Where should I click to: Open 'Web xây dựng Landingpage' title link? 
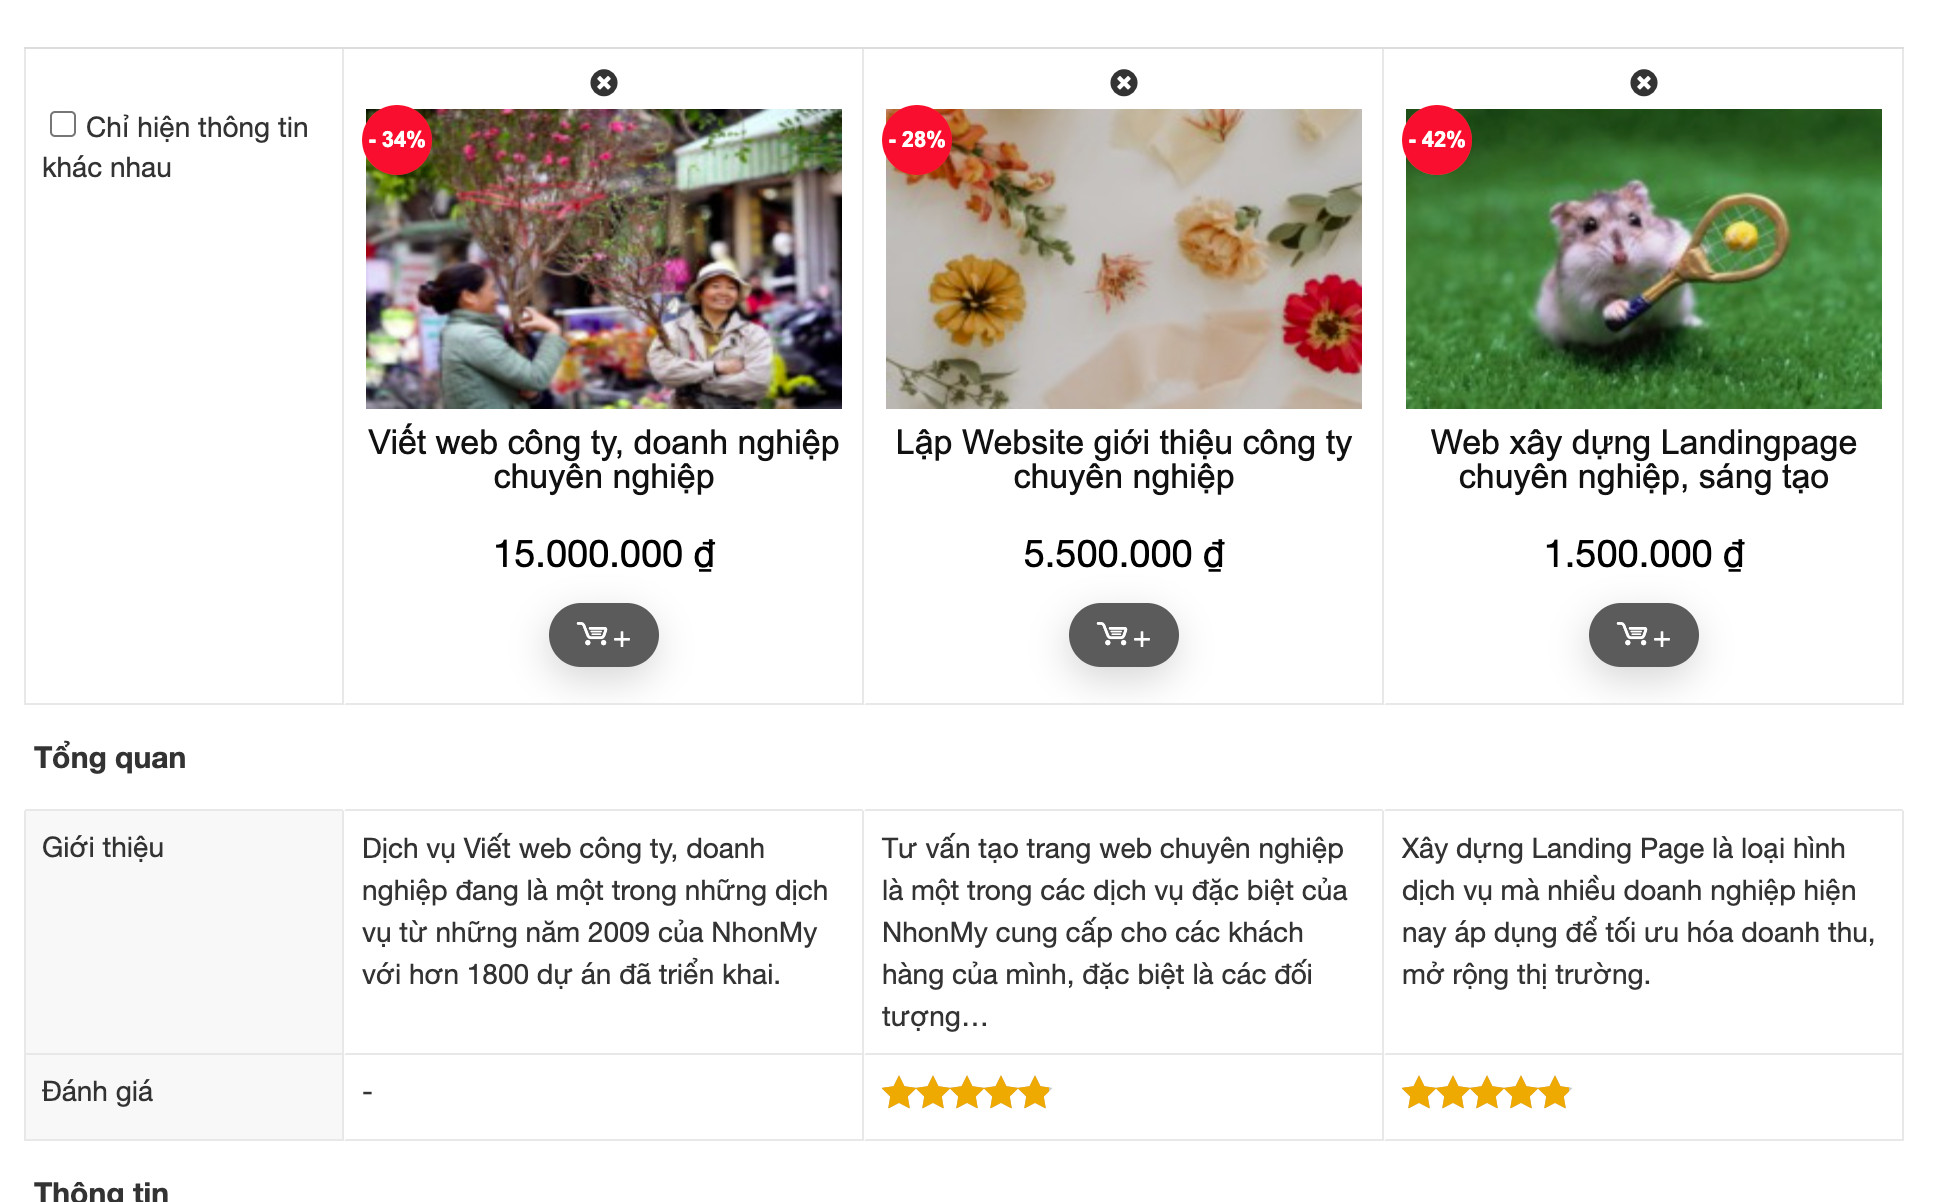1644,459
